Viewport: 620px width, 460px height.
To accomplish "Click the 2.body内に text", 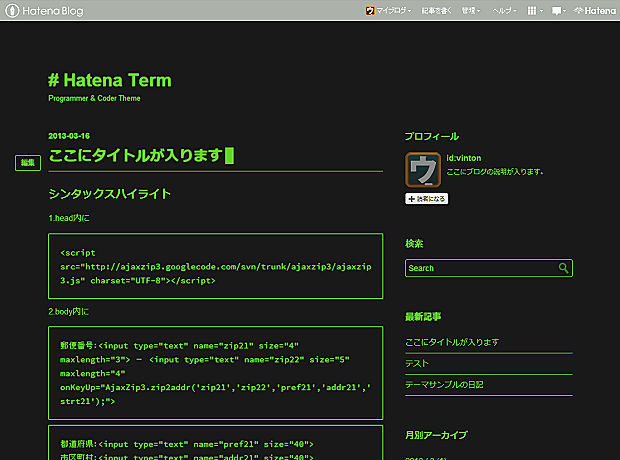I will pyautogui.click(x=68, y=312).
